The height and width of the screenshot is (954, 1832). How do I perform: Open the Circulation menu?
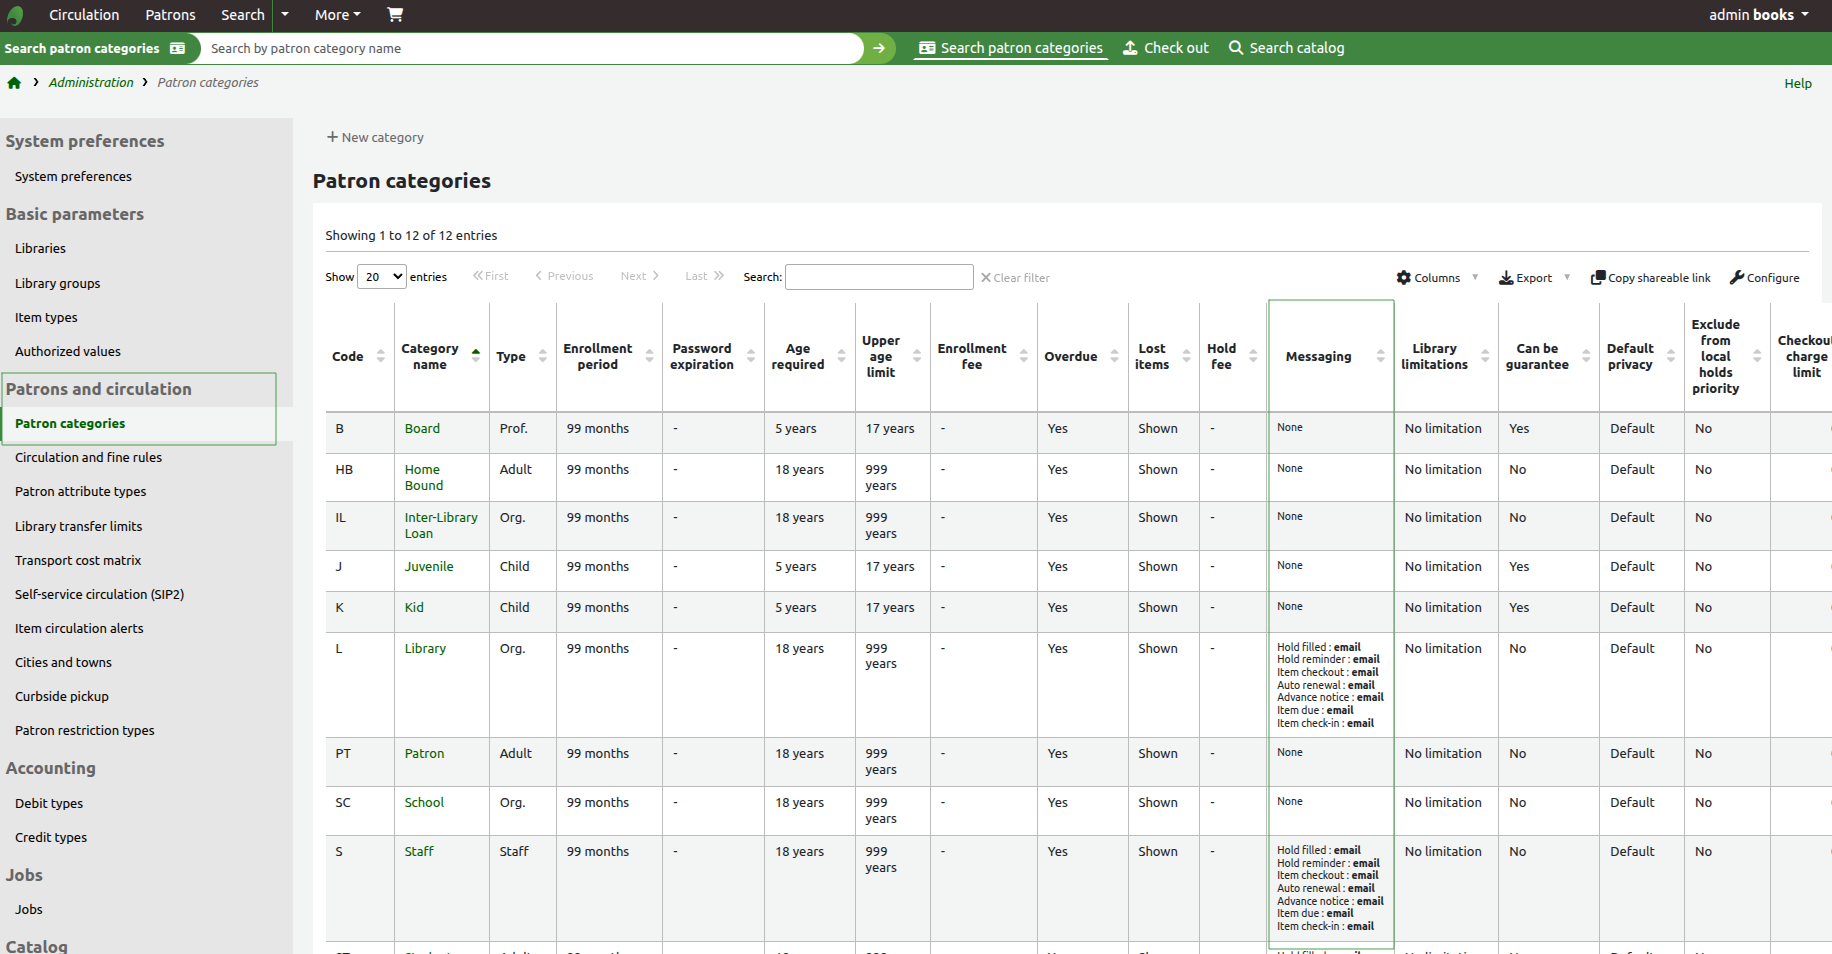click(x=84, y=15)
